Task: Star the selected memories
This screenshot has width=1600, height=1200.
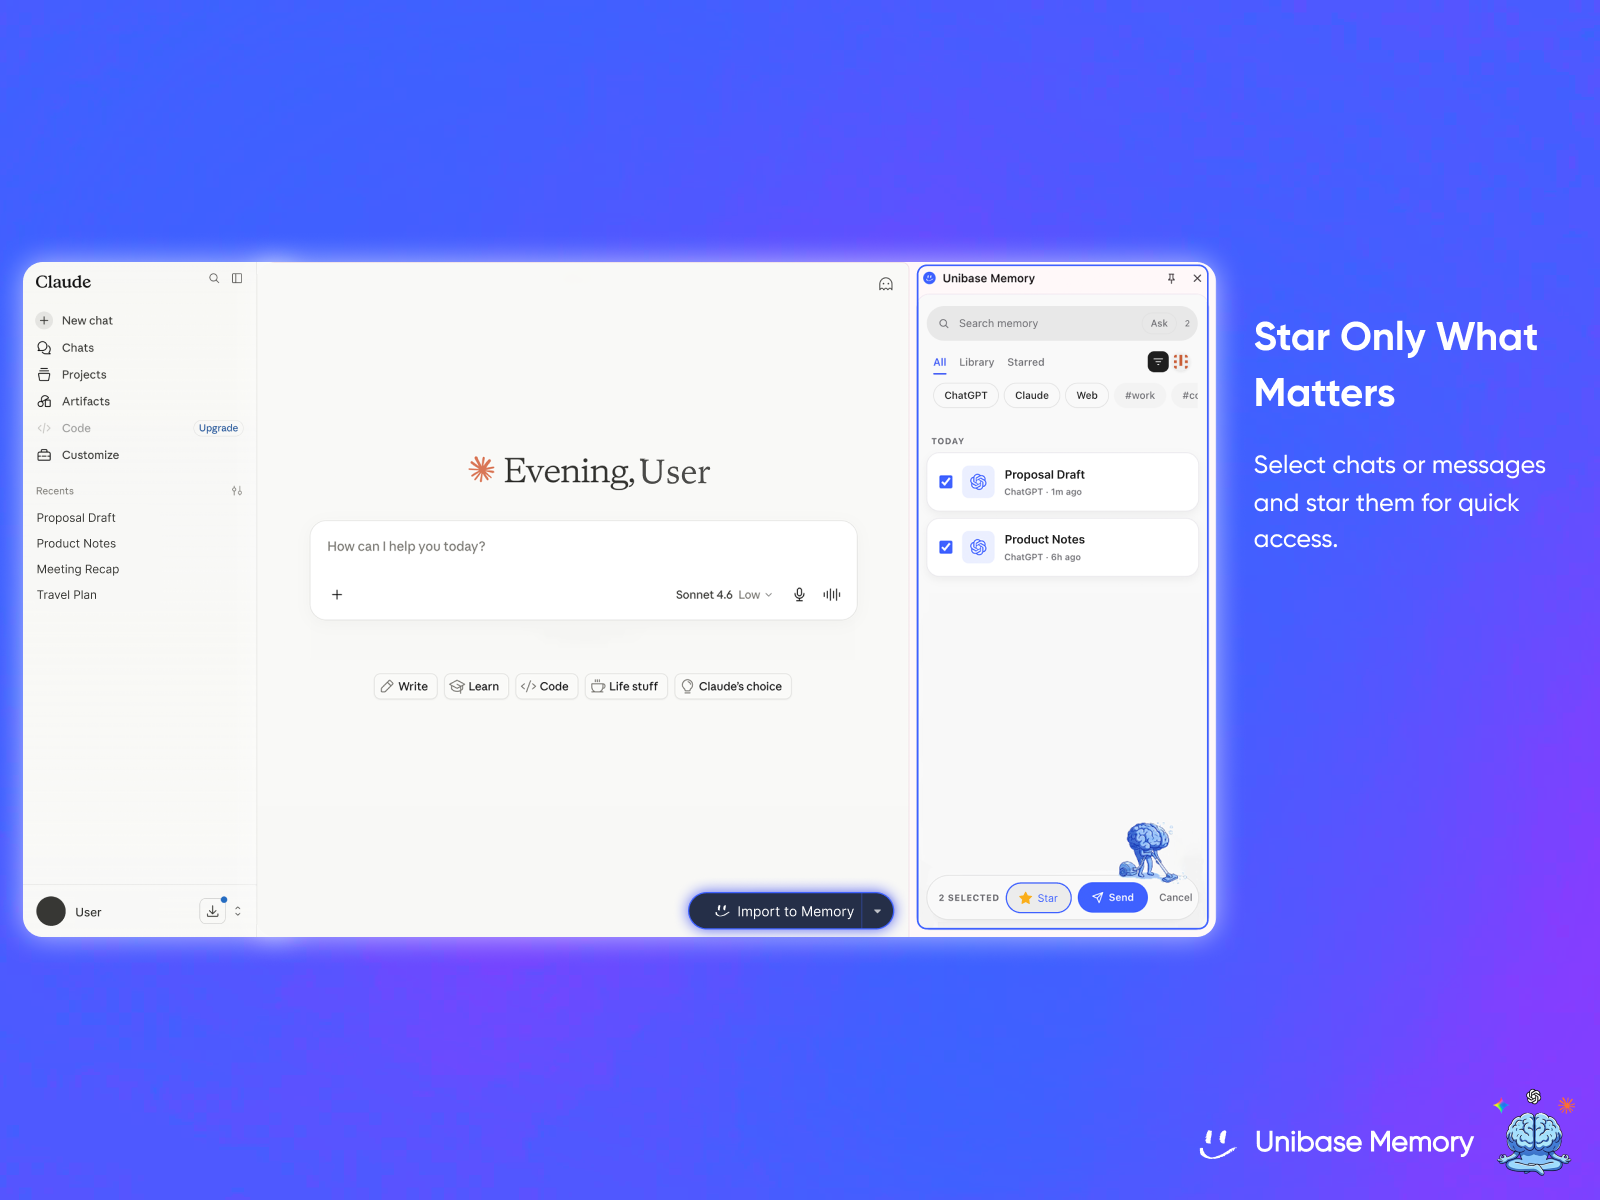Action: (1039, 898)
